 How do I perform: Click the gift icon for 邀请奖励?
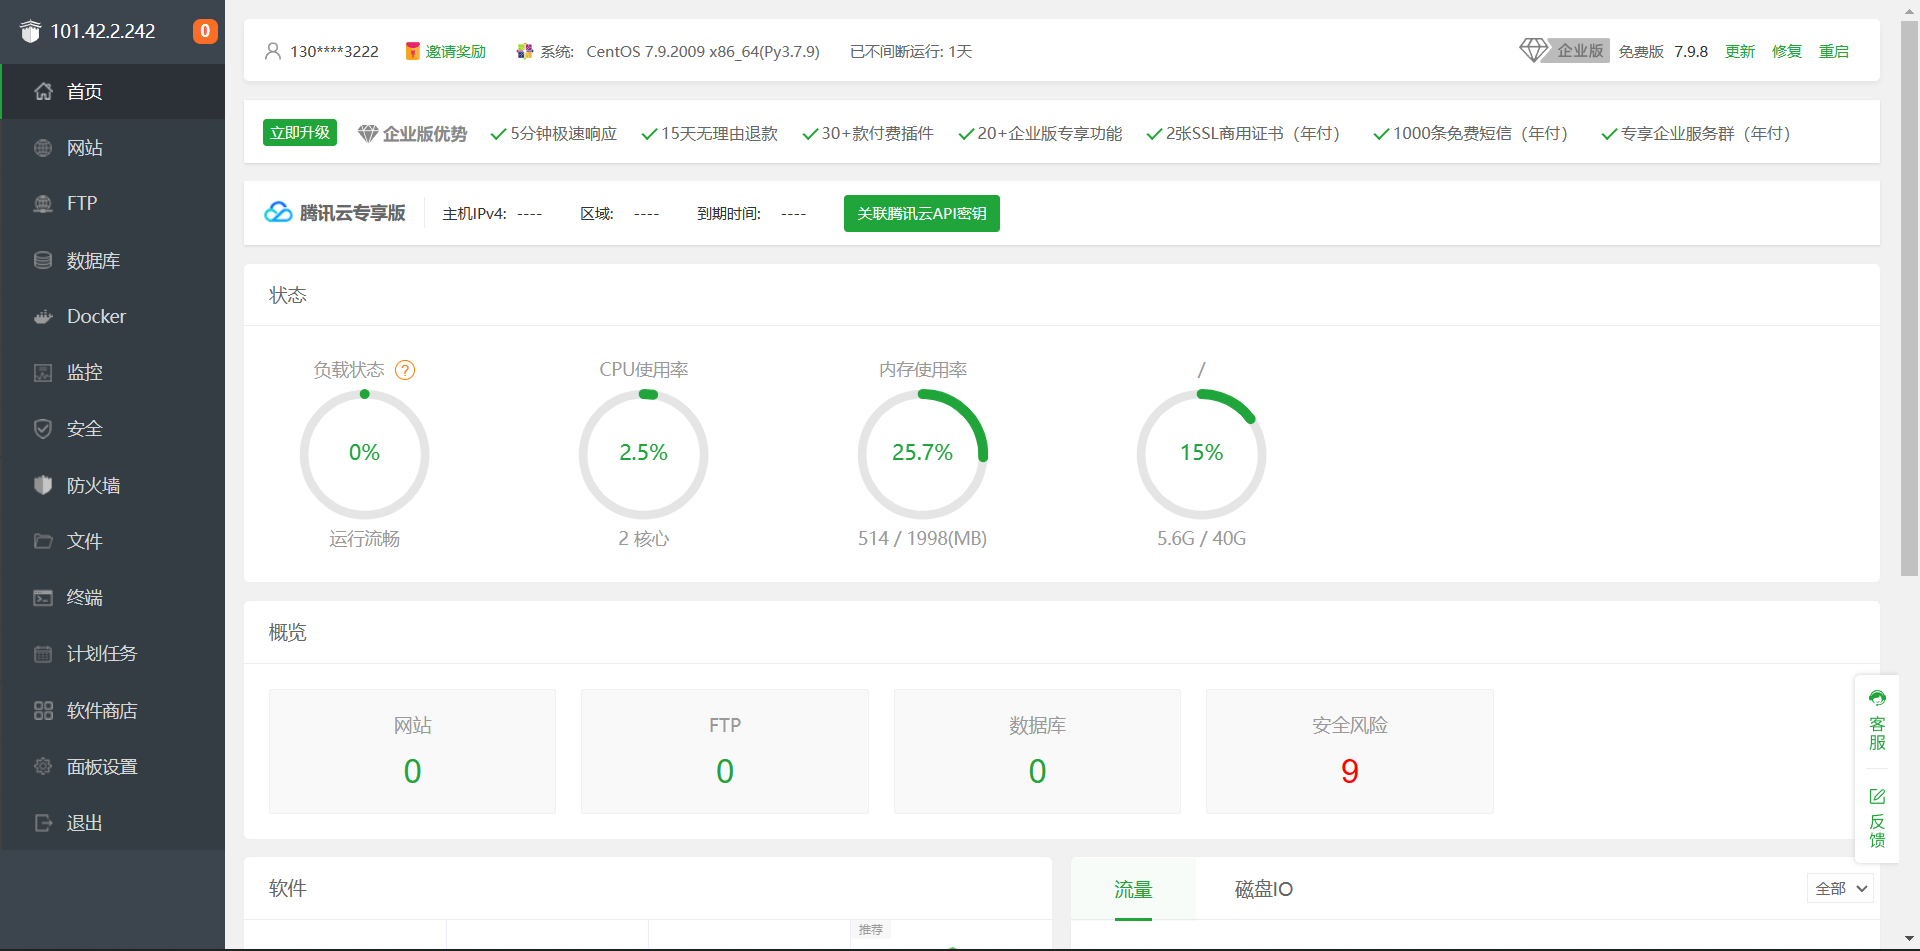pyautogui.click(x=412, y=51)
